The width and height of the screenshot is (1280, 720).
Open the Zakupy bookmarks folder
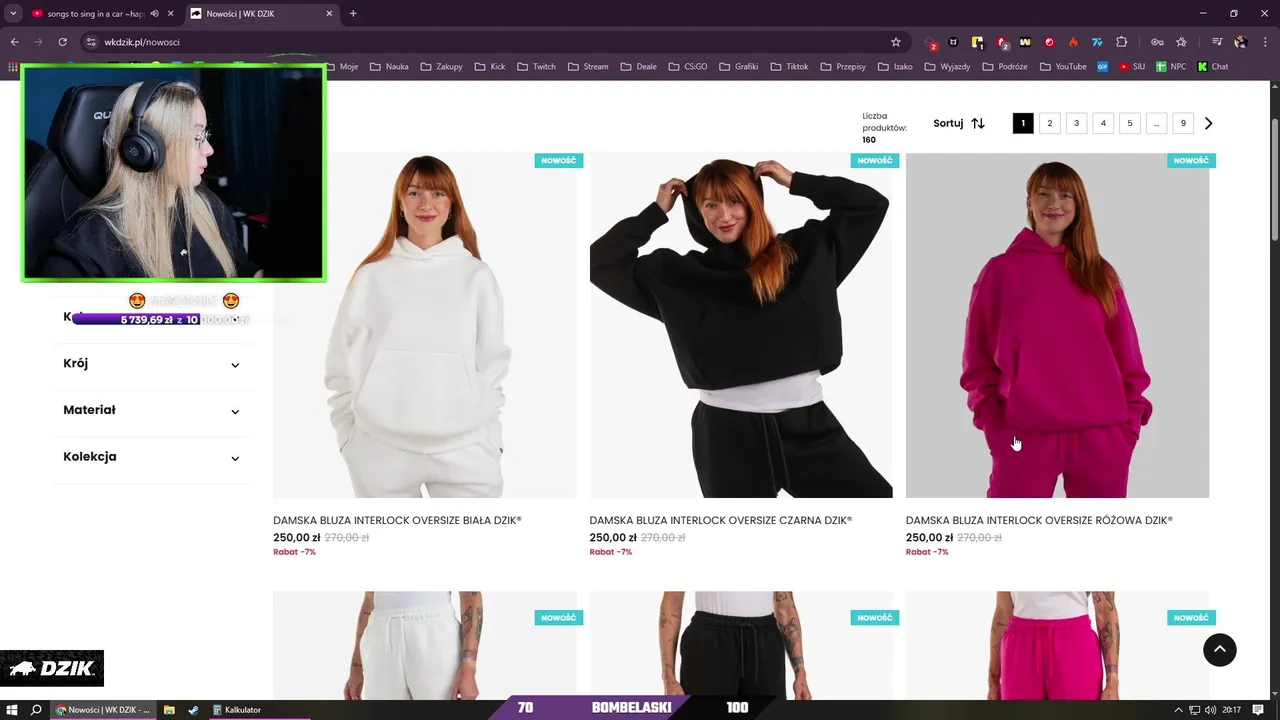click(x=441, y=67)
